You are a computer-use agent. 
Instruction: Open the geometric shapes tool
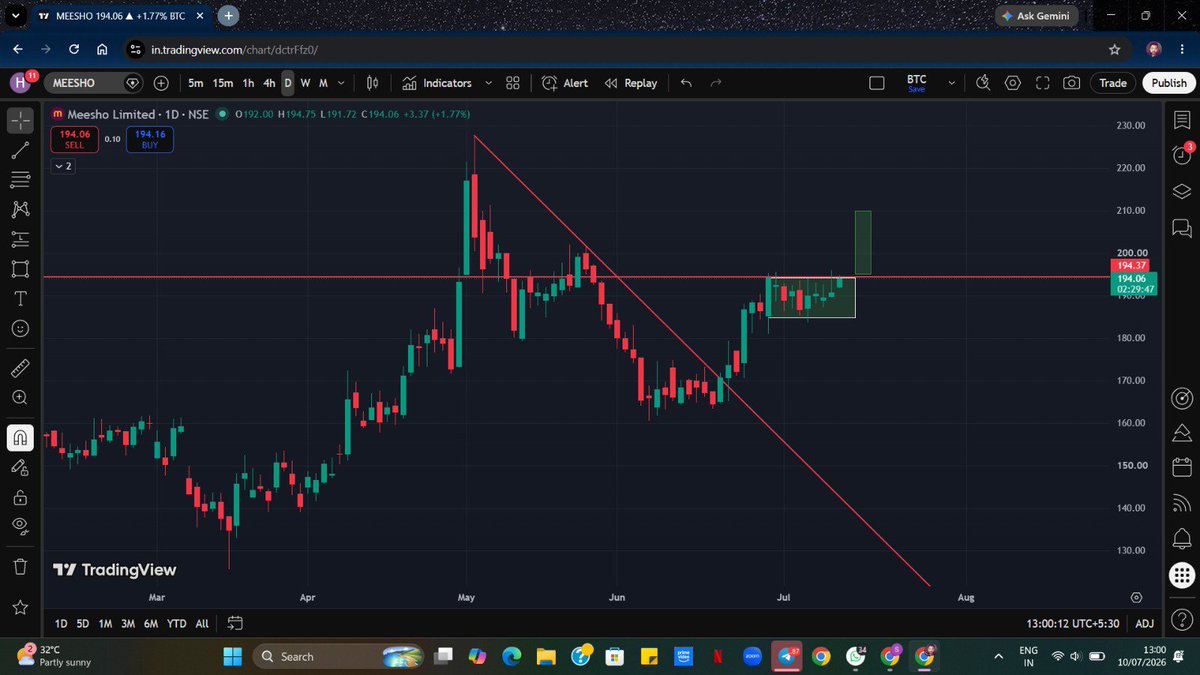point(20,268)
